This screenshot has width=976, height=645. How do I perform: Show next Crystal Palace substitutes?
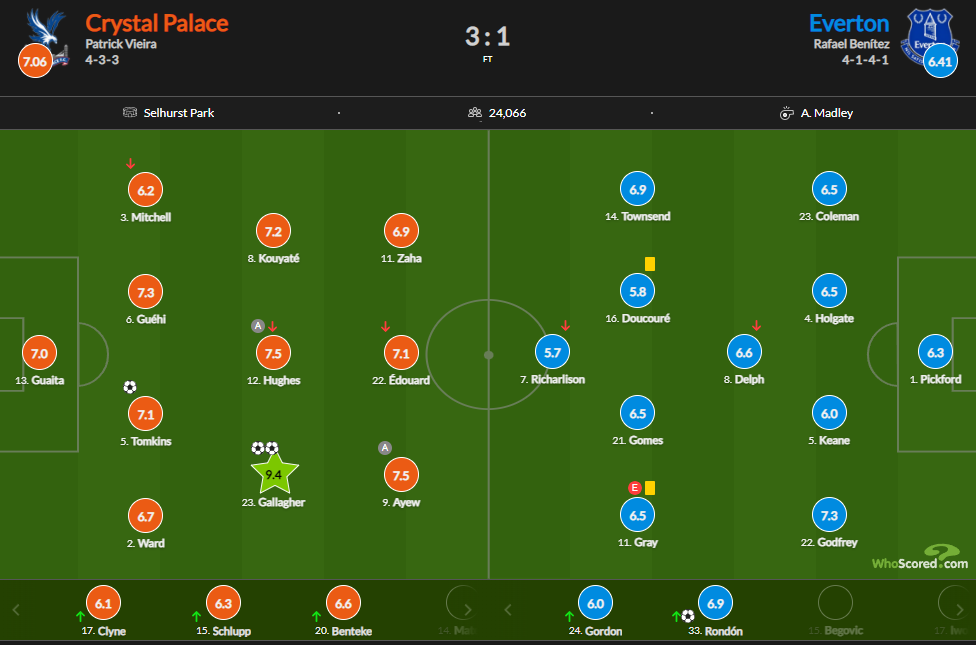pos(468,610)
